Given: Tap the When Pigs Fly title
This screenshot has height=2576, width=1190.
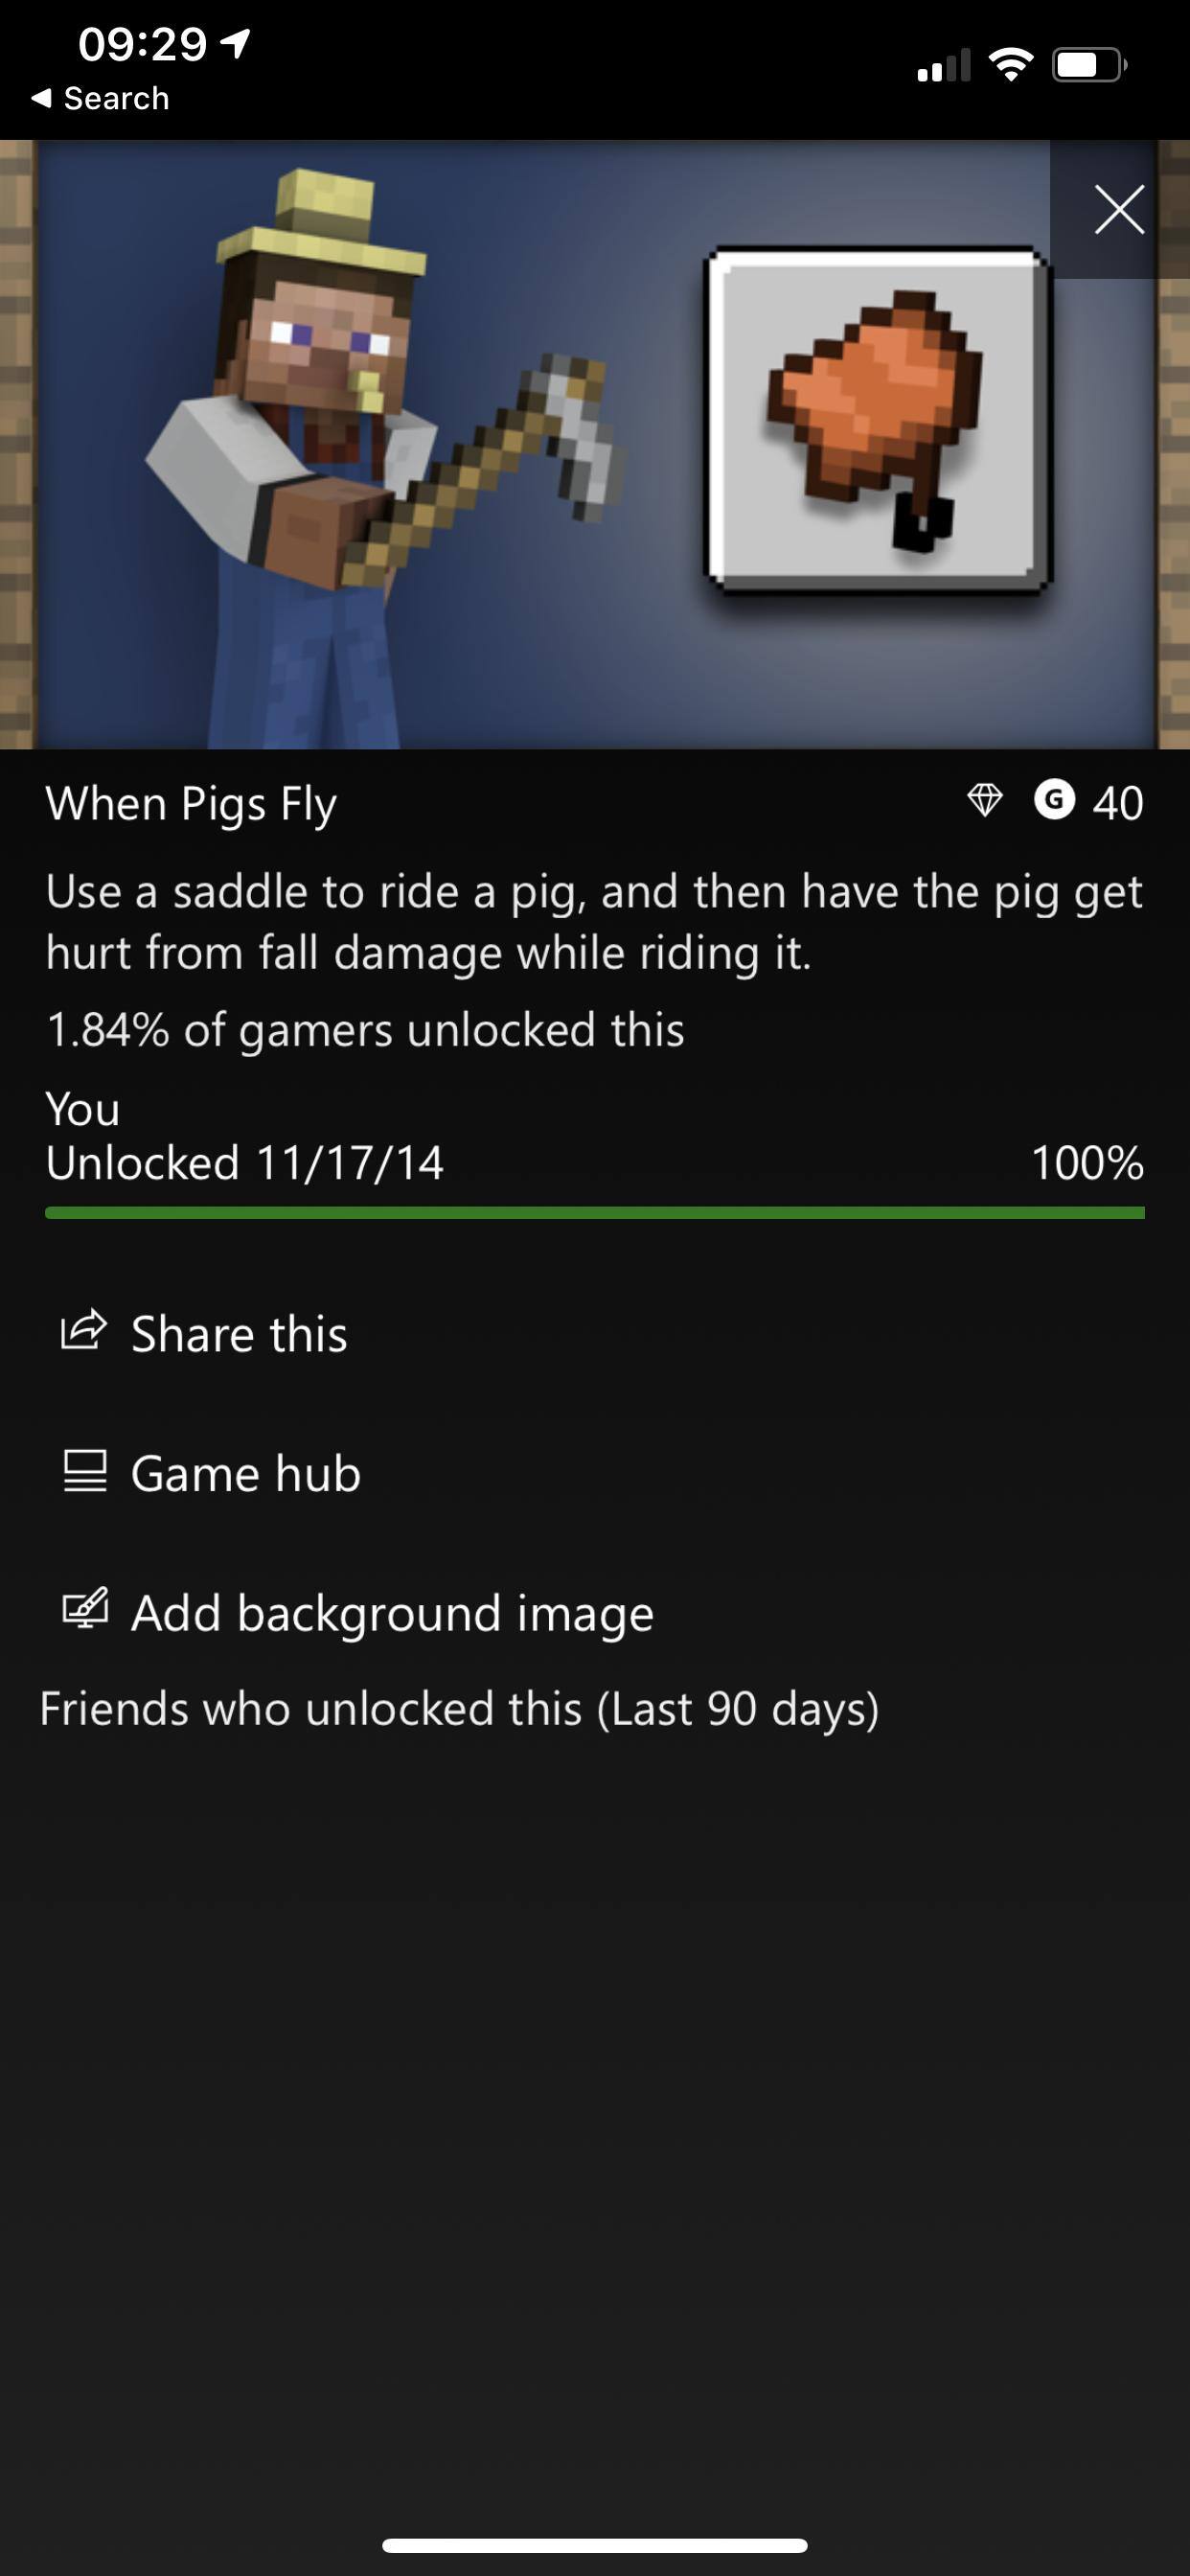Looking at the screenshot, I should click(191, 804).
